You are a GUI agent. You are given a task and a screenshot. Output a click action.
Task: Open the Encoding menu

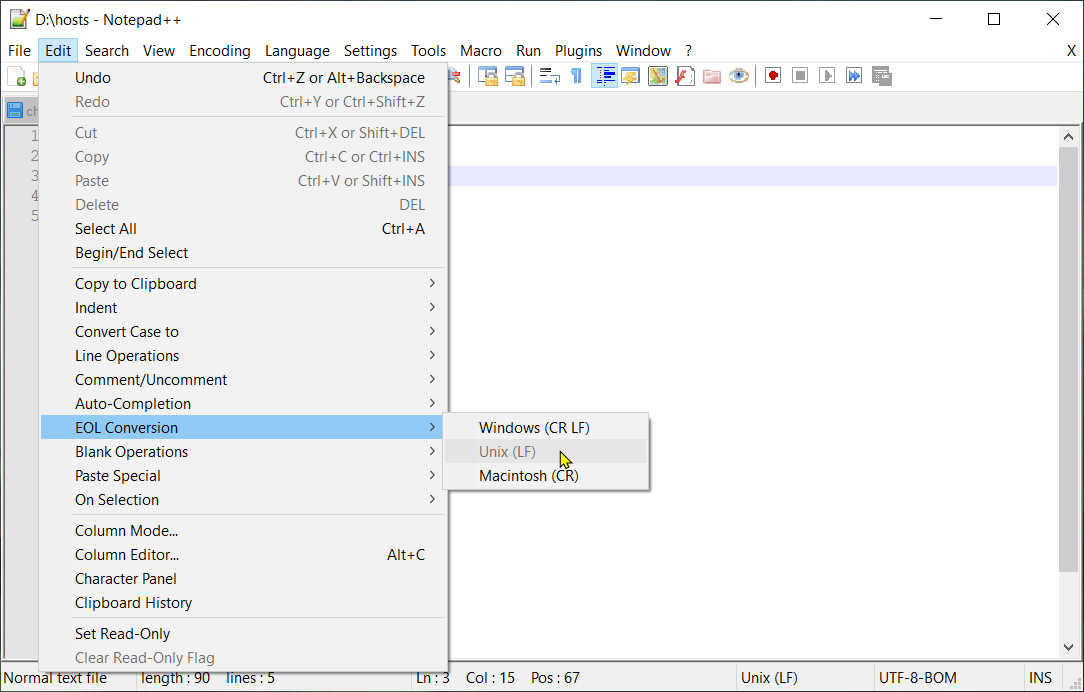(x=220, y=50)
